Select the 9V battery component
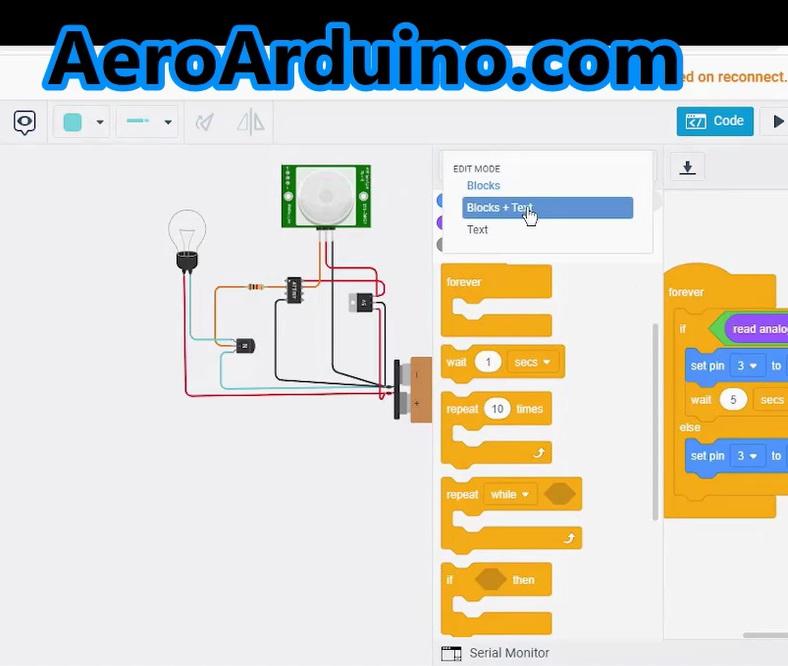Screen dimensions: 788x666 click(x=413, y=390)
